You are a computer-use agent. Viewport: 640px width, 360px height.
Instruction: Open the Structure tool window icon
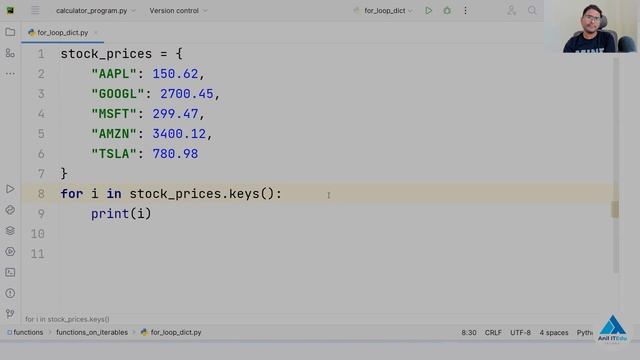click(x=10, y=53)
